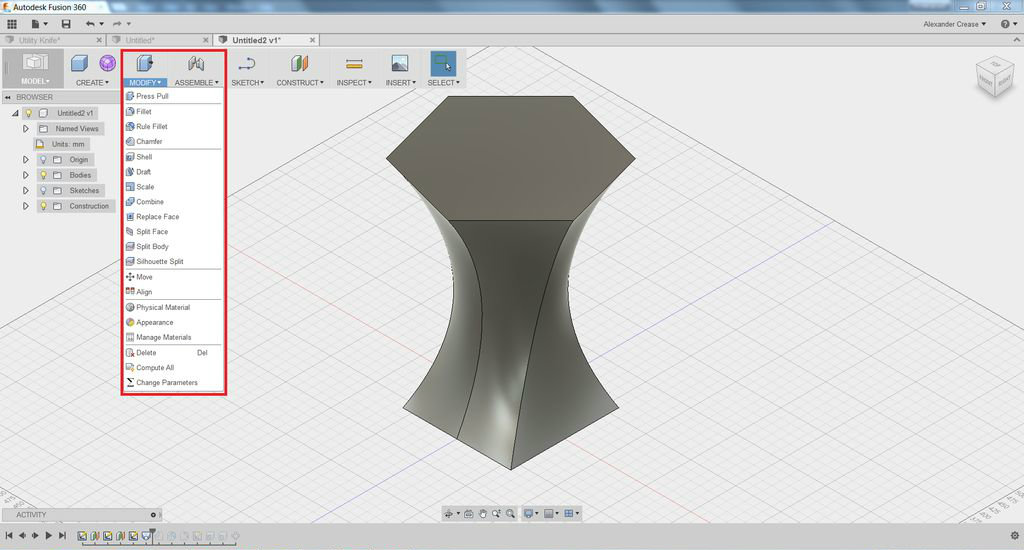Click the Undo arrow icon
This screenshot has width=1024, height=550.
(x=90, y=24)
